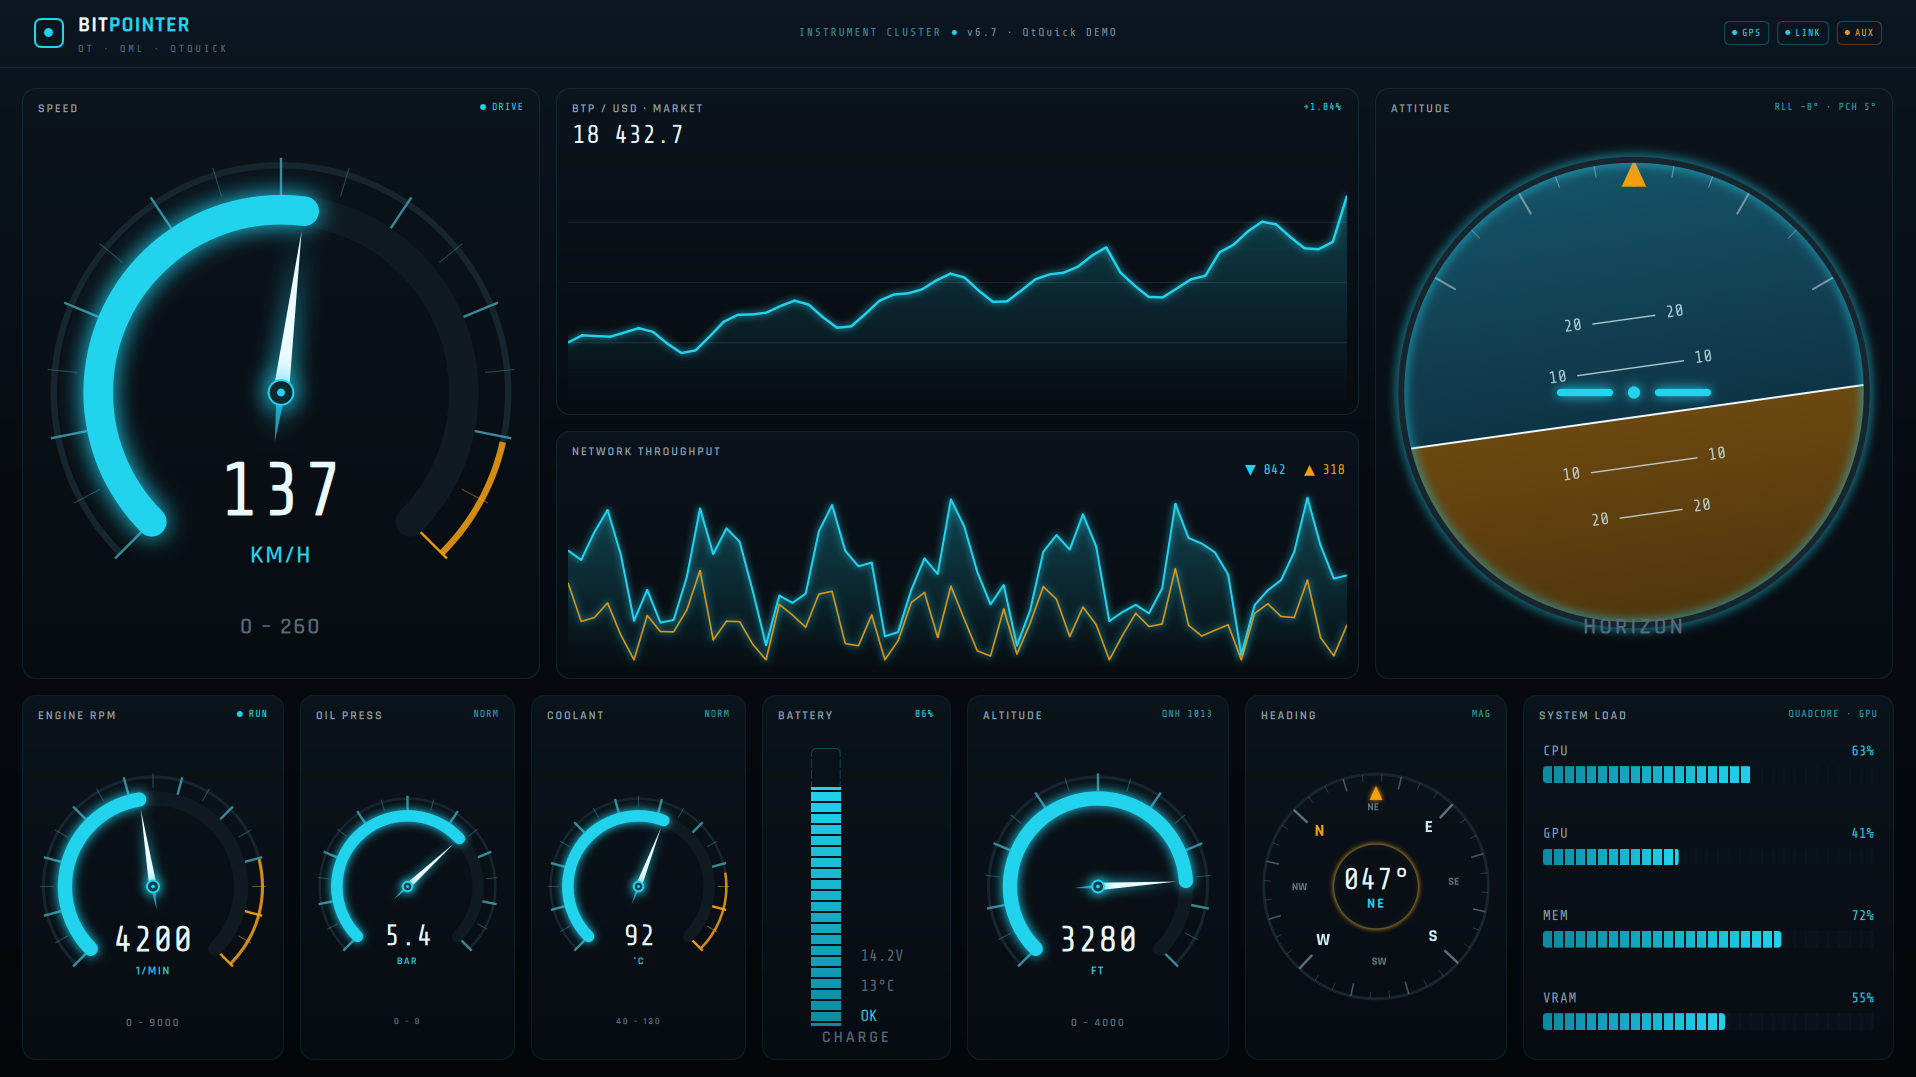Click the 'QNH 1013' label

pos(1186,714)
